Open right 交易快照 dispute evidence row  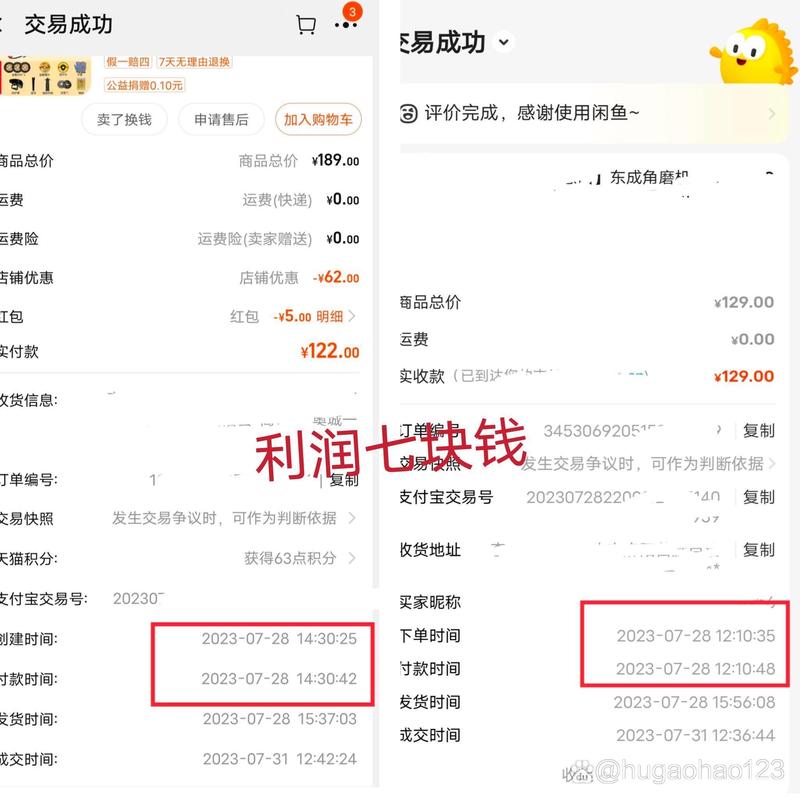click(588, 464)
